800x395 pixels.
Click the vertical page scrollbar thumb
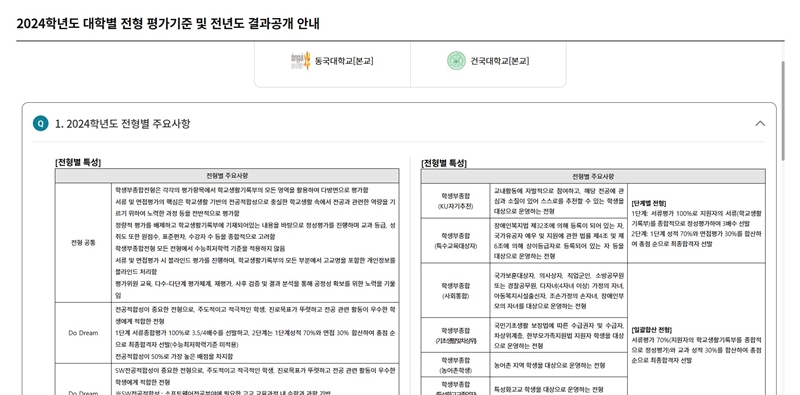[x=784, y=112]
